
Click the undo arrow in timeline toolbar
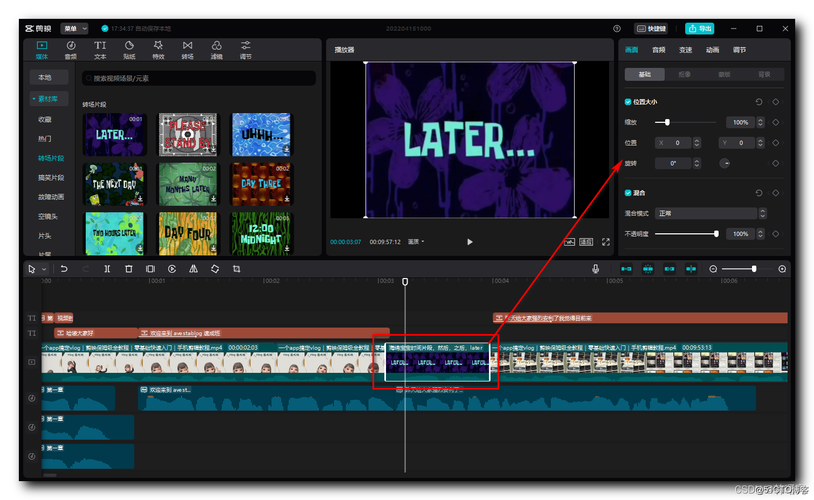[x=64, y=269]
